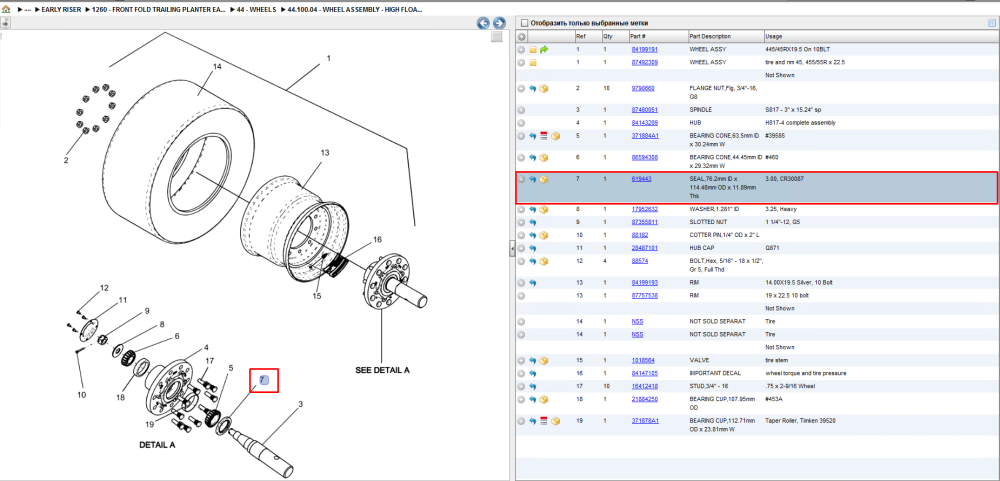The width and height of the screenshot is (1000, 481).
Task: Click 'SEE DETAIL A' text in diagram
Action: point(382,370)
